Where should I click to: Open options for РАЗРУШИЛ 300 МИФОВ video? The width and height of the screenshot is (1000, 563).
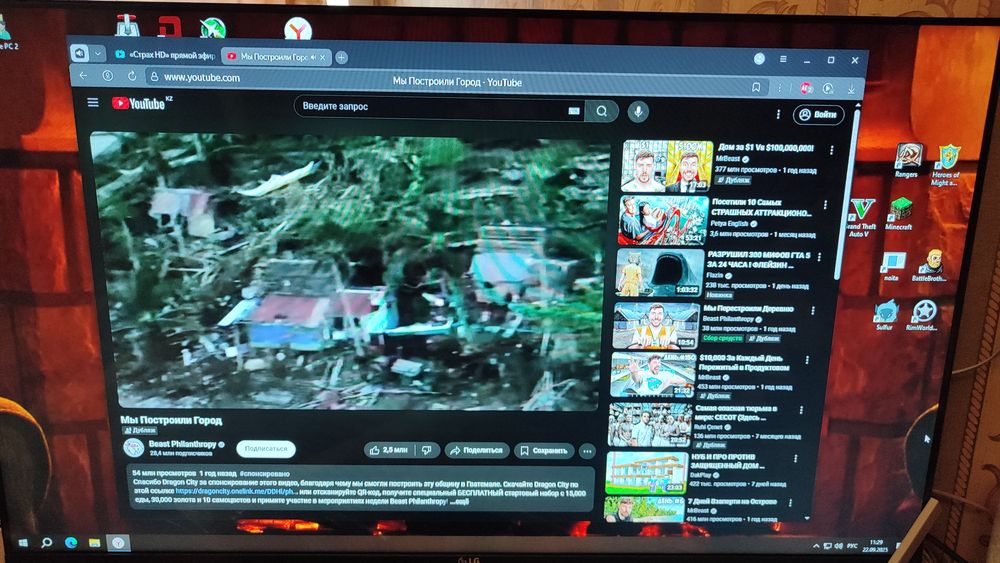coord(819,258)
